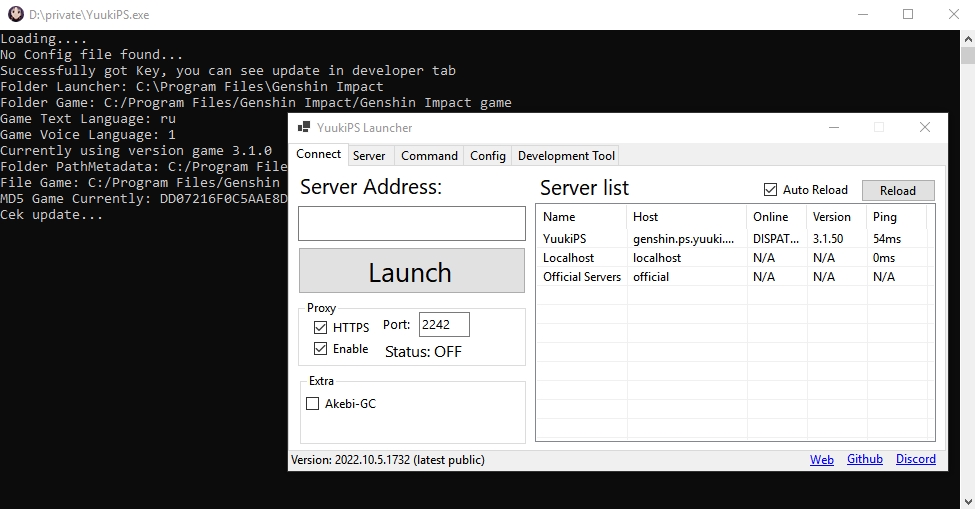This screenshot has height=509, width=975.
Task: Reload the server list
Action: coord(898,191)
